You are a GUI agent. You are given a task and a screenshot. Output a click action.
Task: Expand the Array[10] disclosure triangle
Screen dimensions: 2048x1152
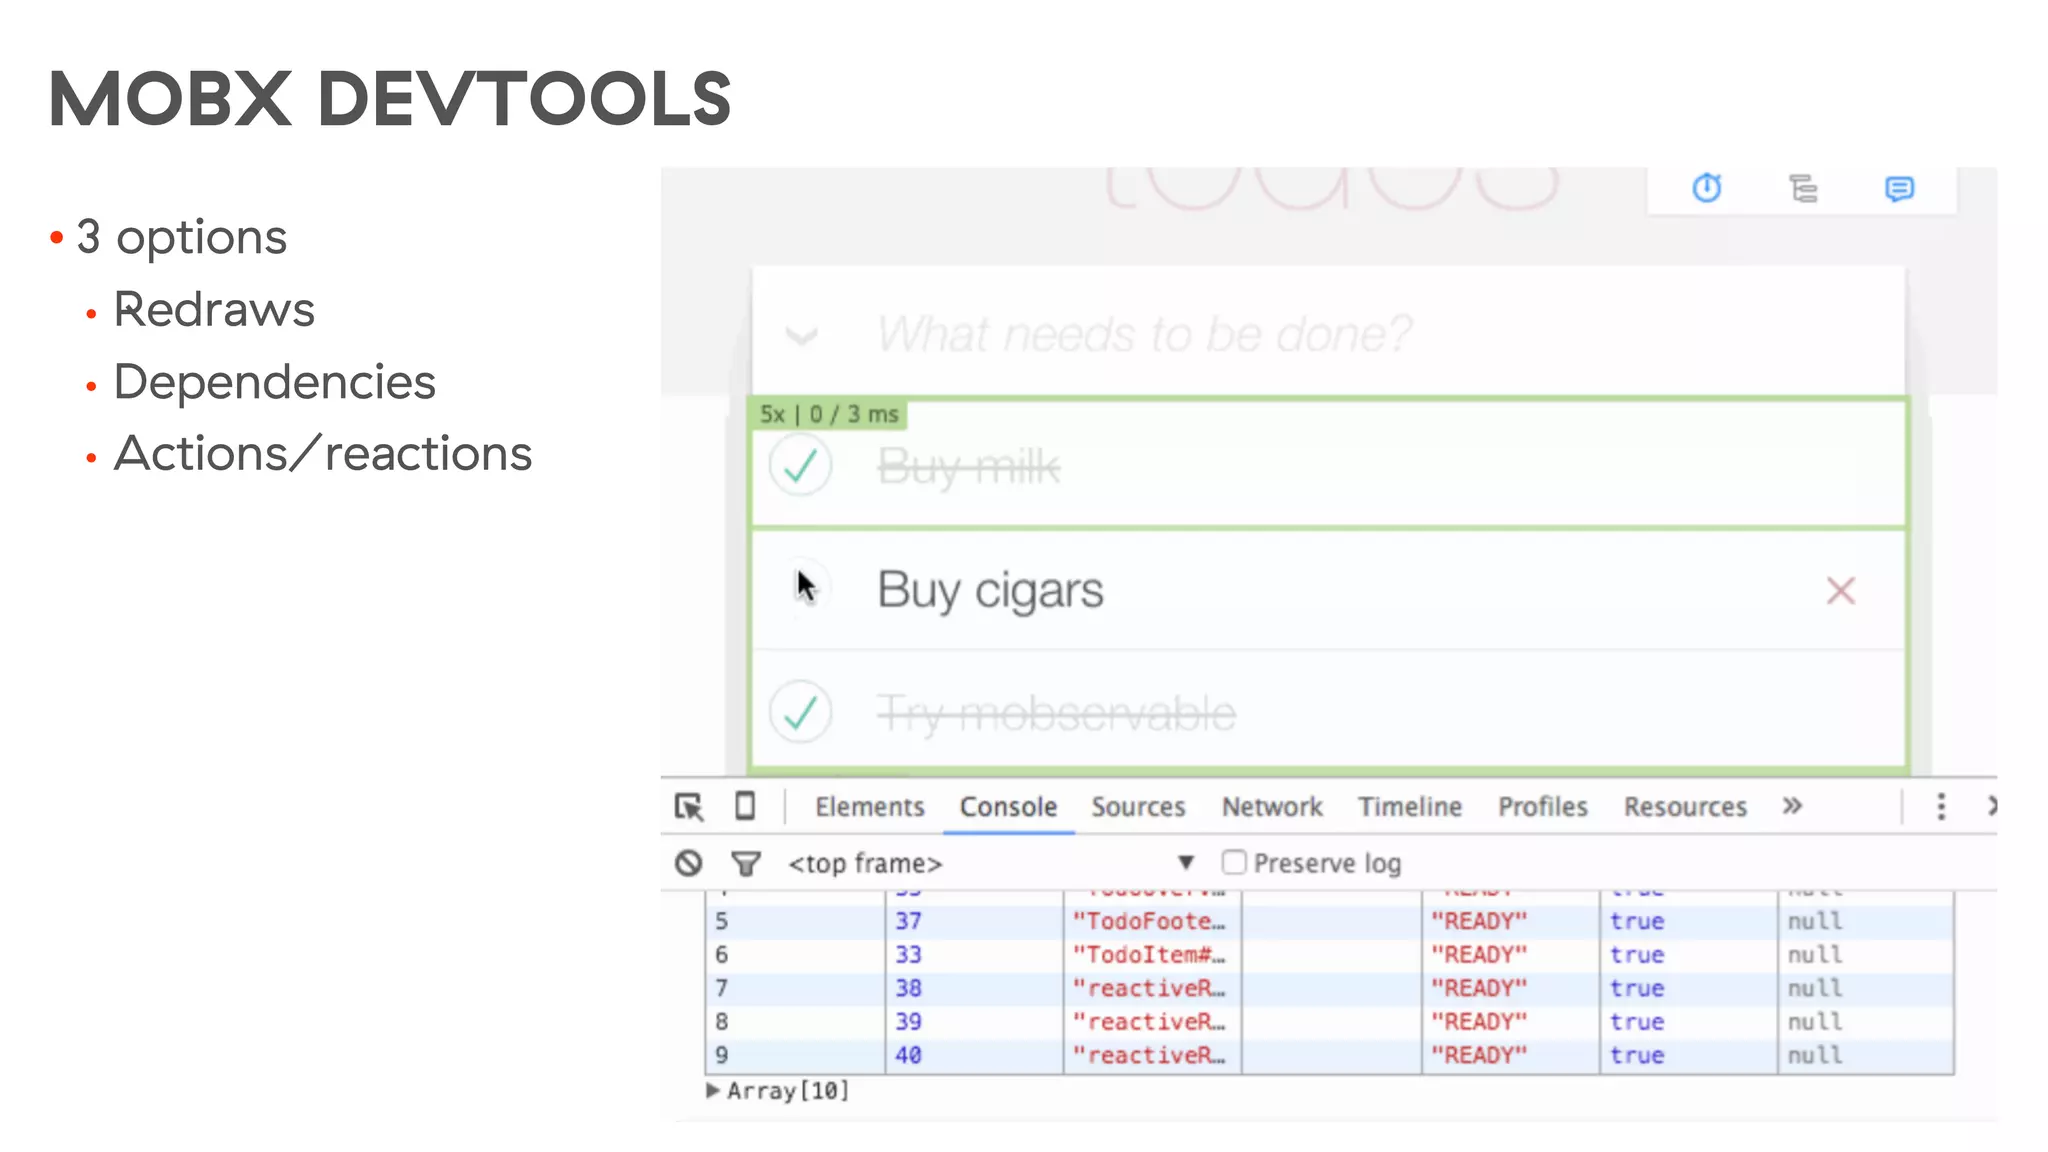[x=713, y=1090]
